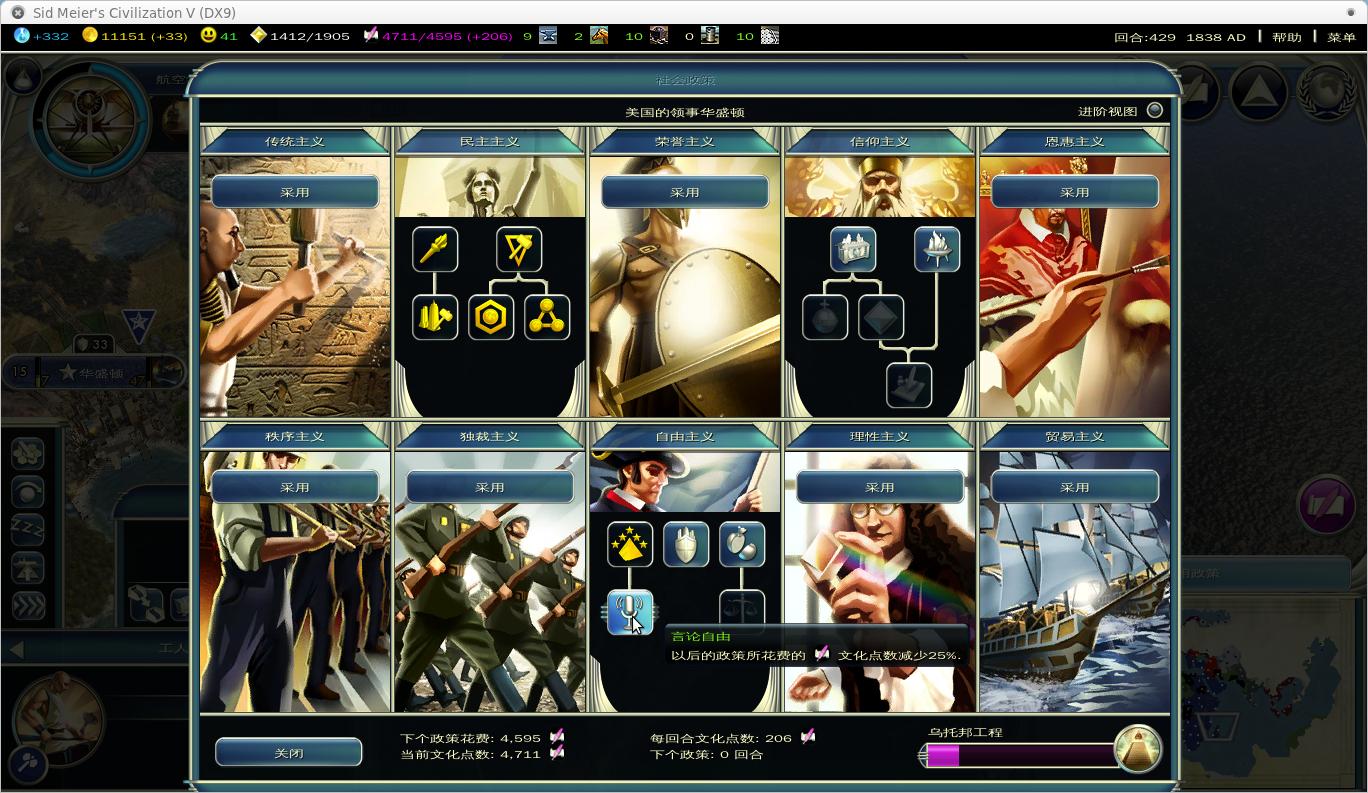Click the three-node network policy in 民主主义
Image resolution: width=1368 pixels, height=793 pixels.
547,317
